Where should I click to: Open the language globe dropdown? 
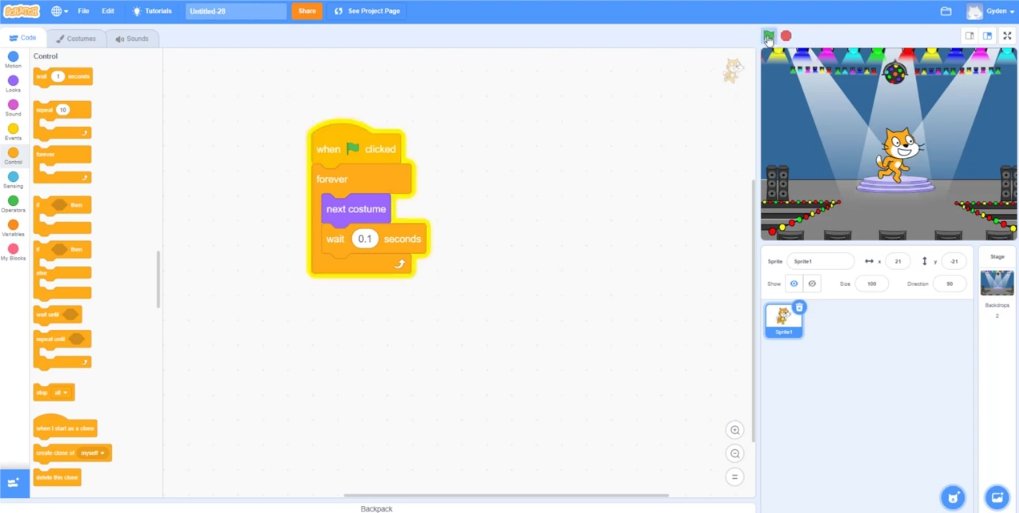coord(60,11)
